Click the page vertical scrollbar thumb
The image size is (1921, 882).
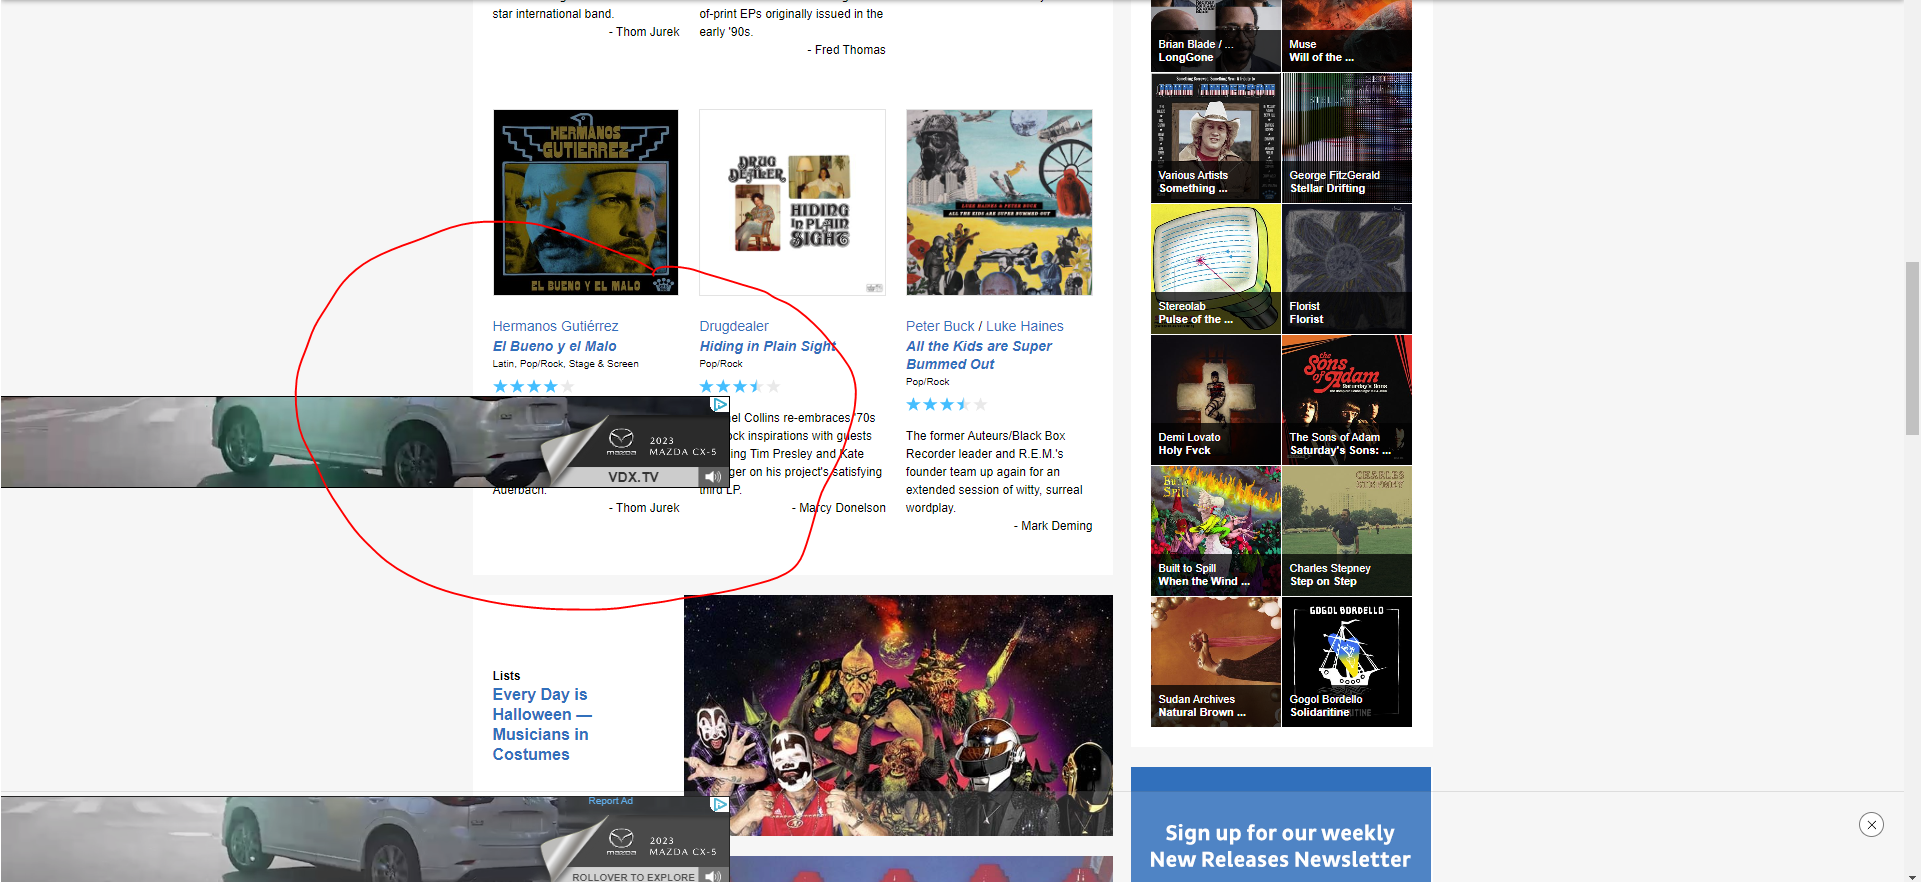tap(1912, 348)
